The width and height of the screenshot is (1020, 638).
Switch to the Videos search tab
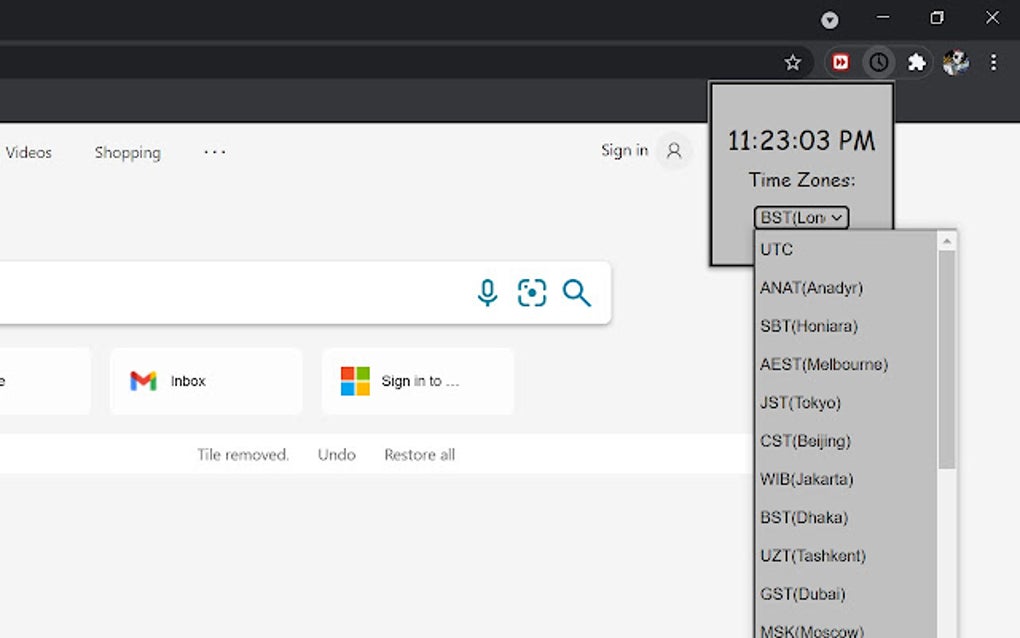click(29, 152)
